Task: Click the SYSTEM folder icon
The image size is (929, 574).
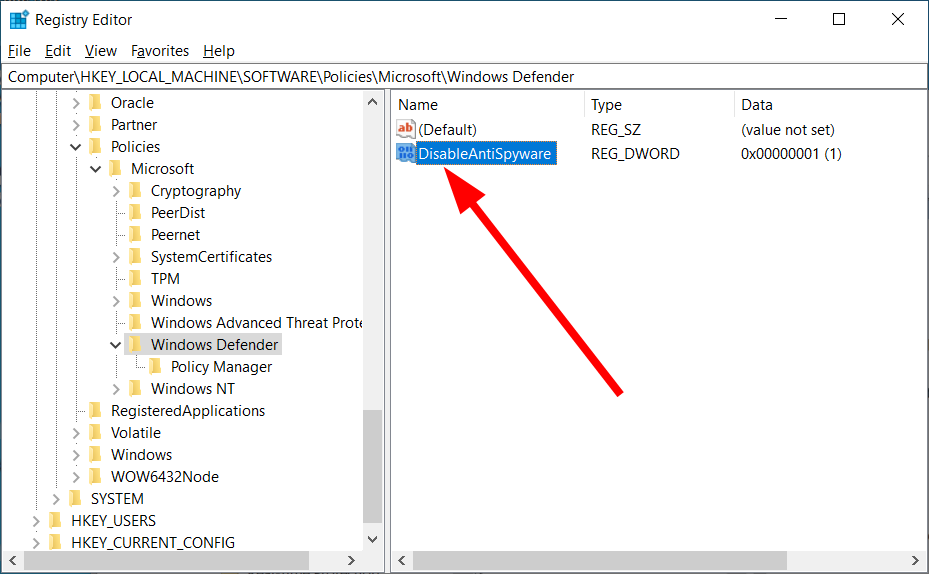Action: point(75,498)
